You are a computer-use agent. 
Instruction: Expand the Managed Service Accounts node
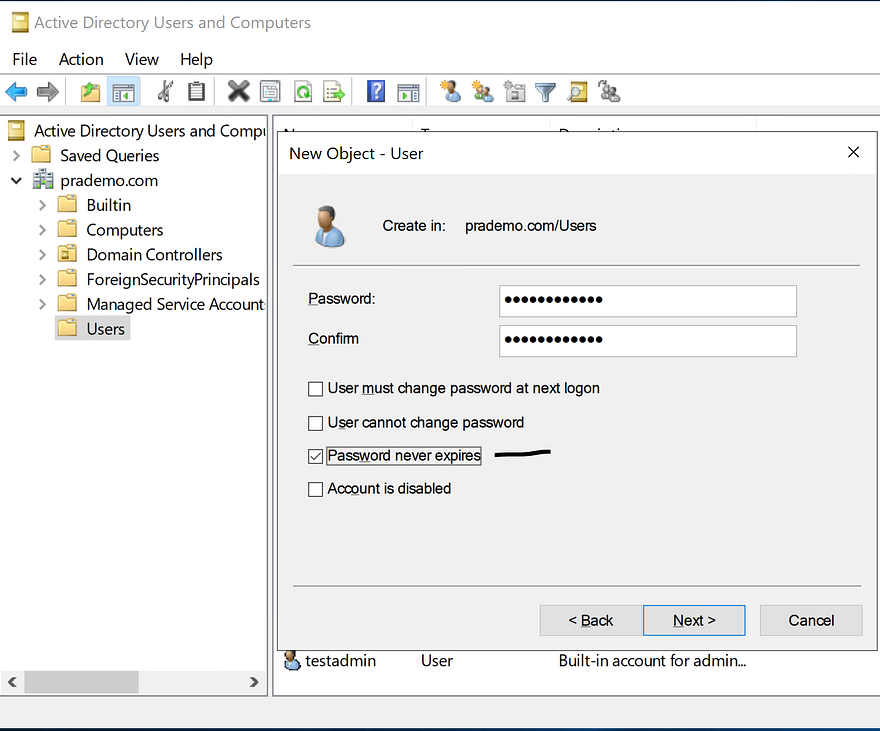42,304
